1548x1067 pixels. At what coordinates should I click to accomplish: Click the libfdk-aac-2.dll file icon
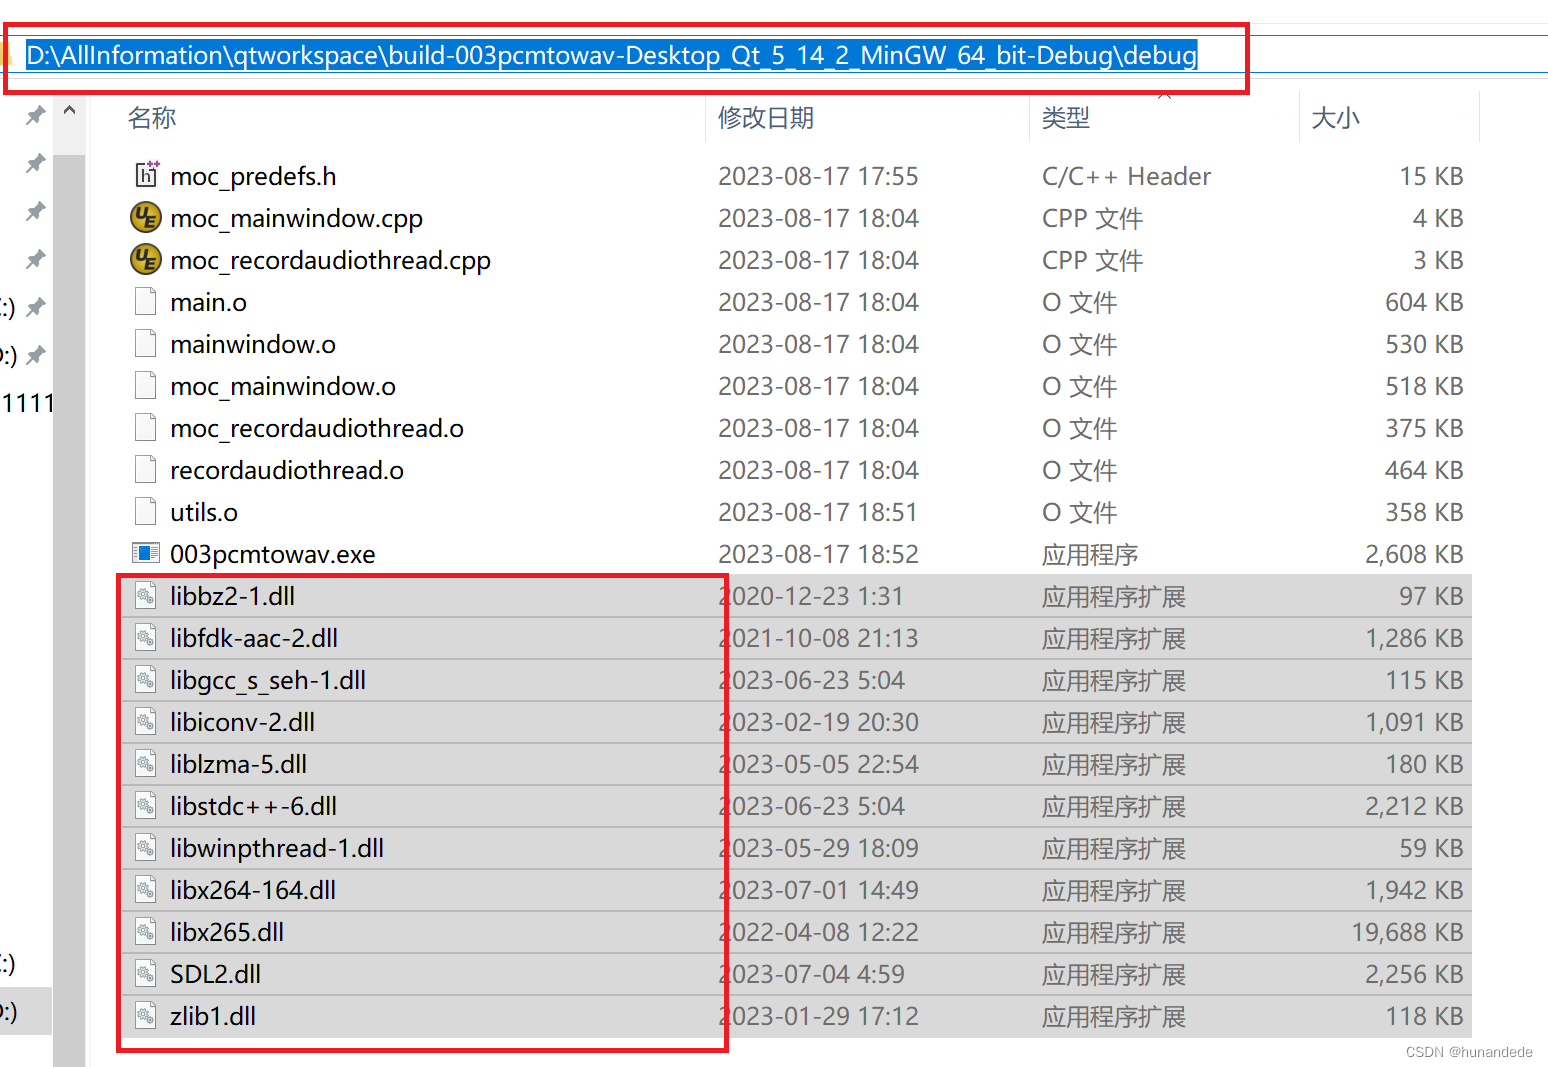(x=146, y=637)
